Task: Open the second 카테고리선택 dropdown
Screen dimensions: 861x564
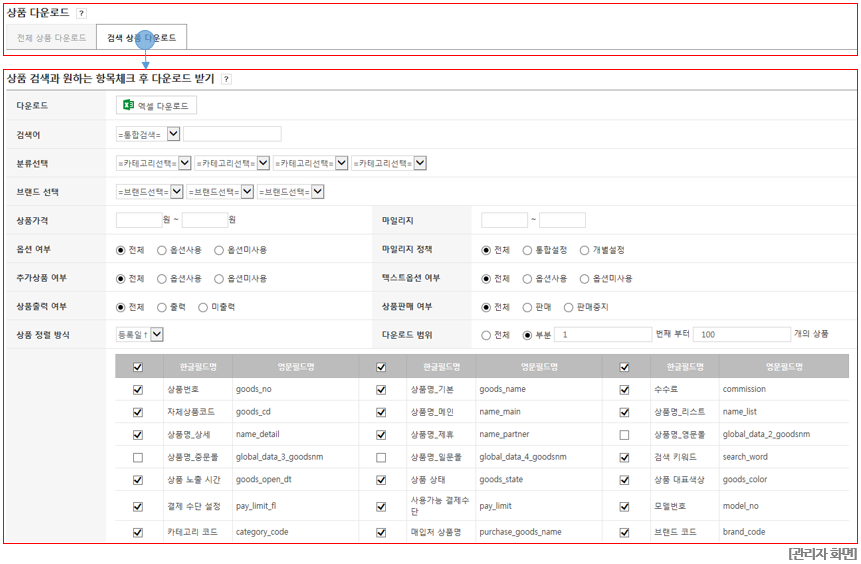Action: (x=232, y=163)
